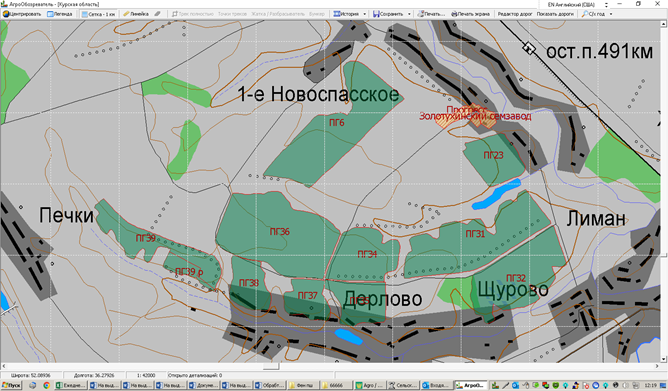The width and height of the screenshot is (668, 391).
Task: Expand the История dropdown arrow
Action: pos(365,14)
